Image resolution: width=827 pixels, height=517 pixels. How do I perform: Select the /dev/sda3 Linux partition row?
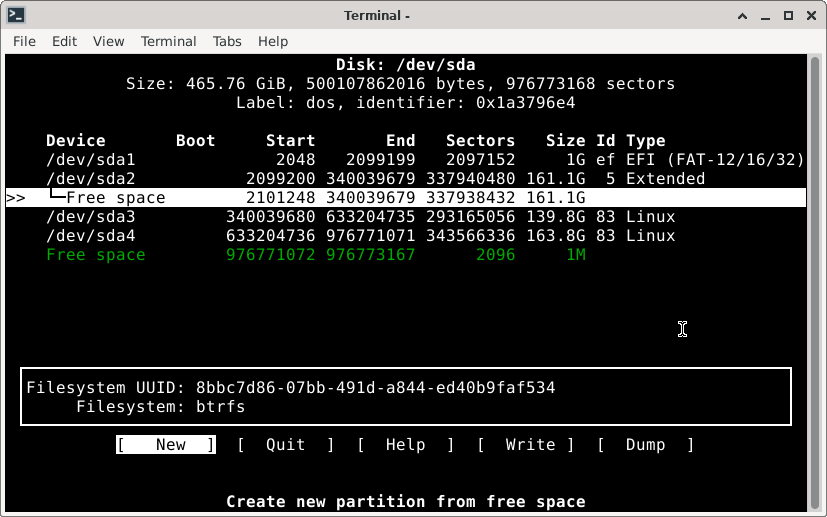coord(400,217)
